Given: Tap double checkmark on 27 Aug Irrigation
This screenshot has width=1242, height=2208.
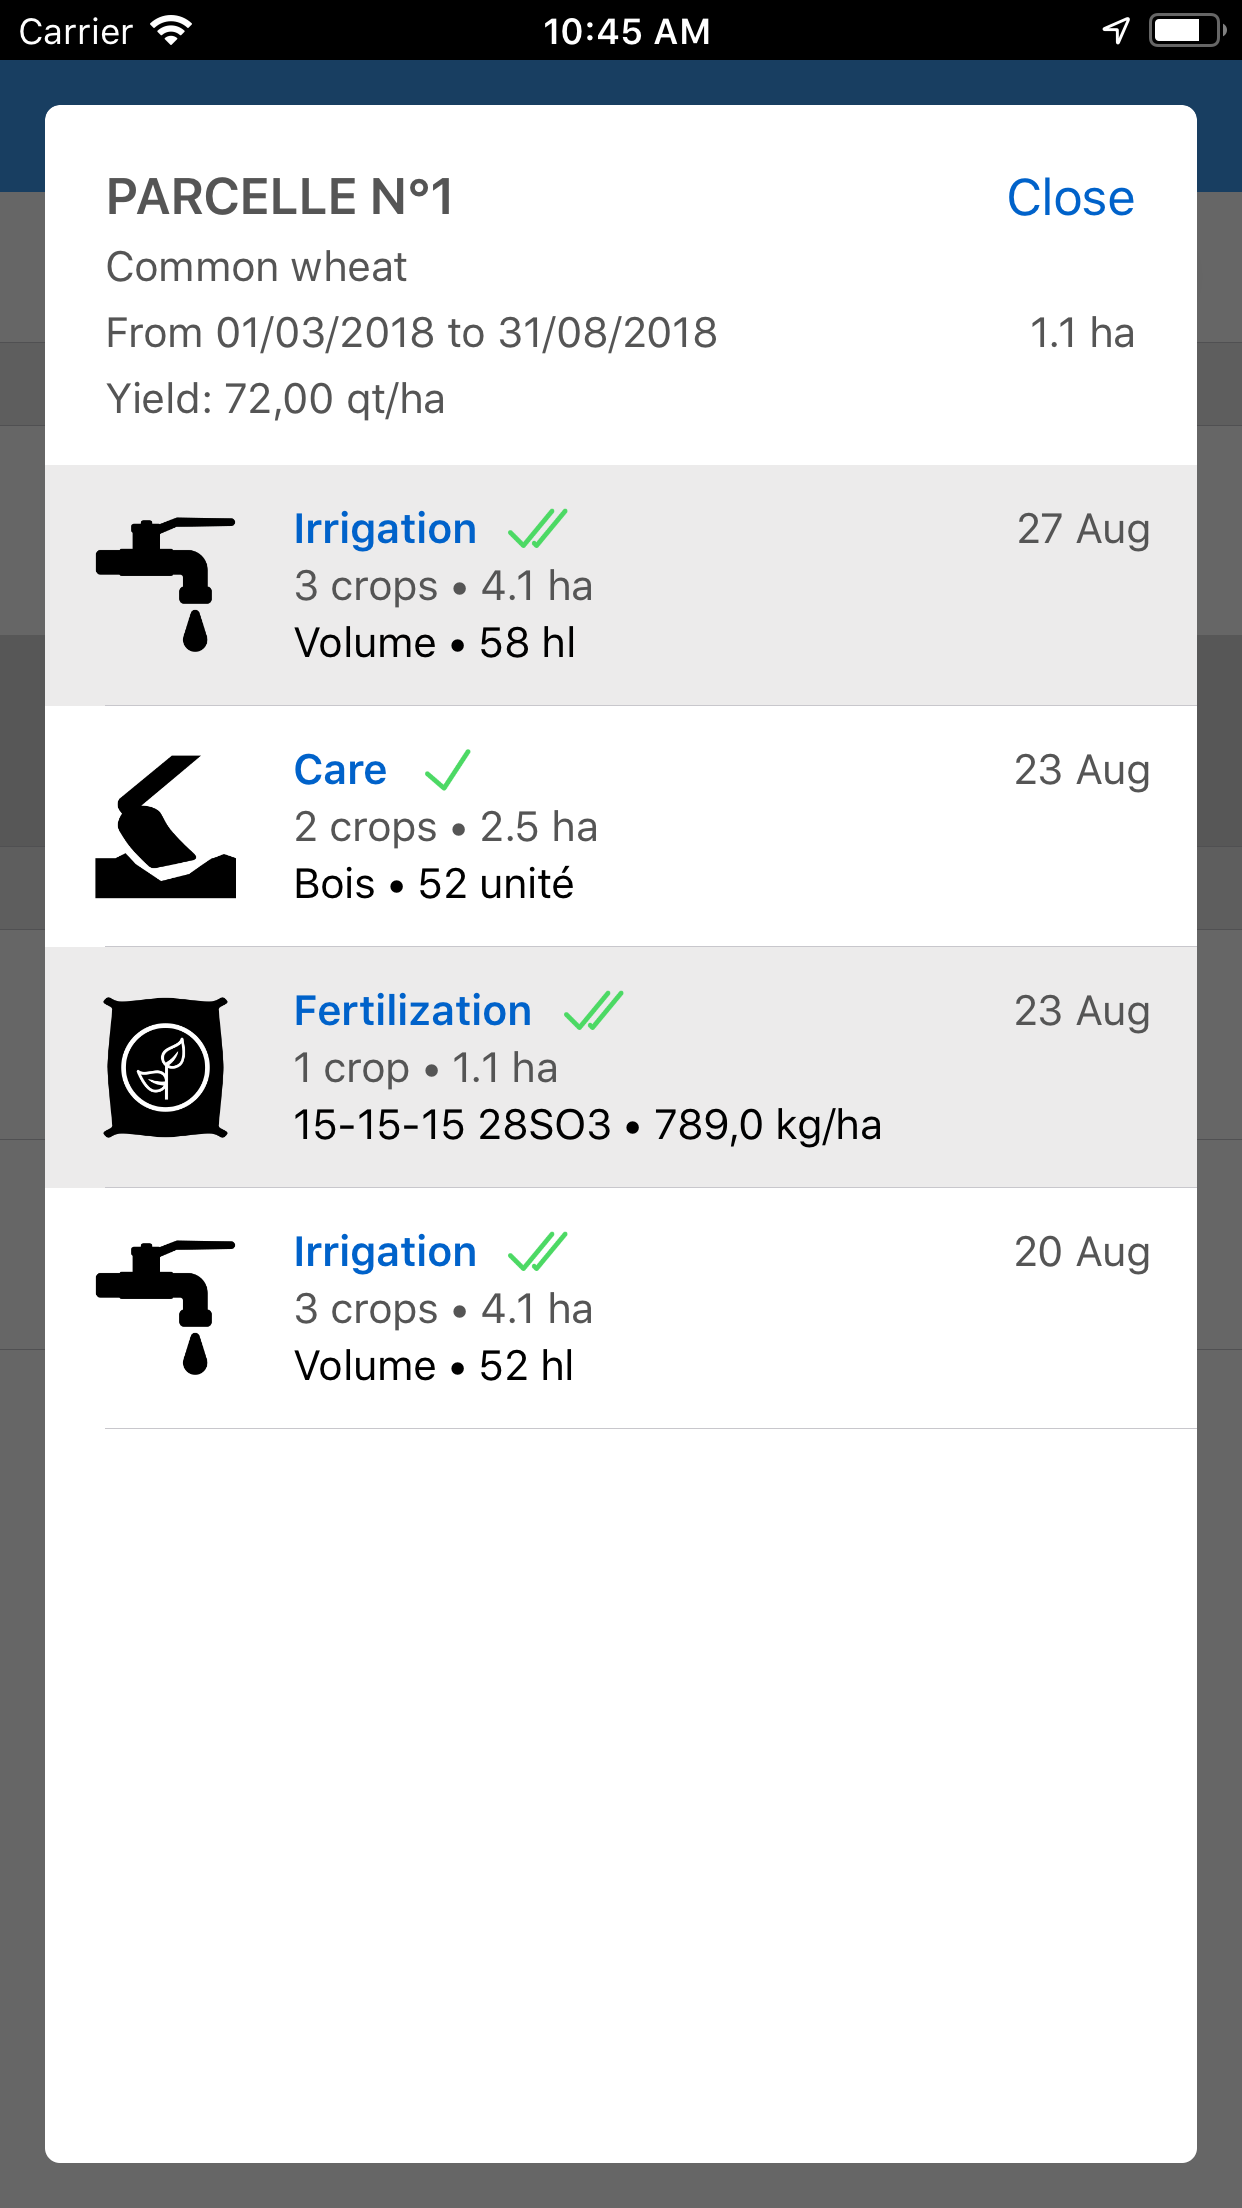Looking at the screenshot, I should [x=537, y=529].
